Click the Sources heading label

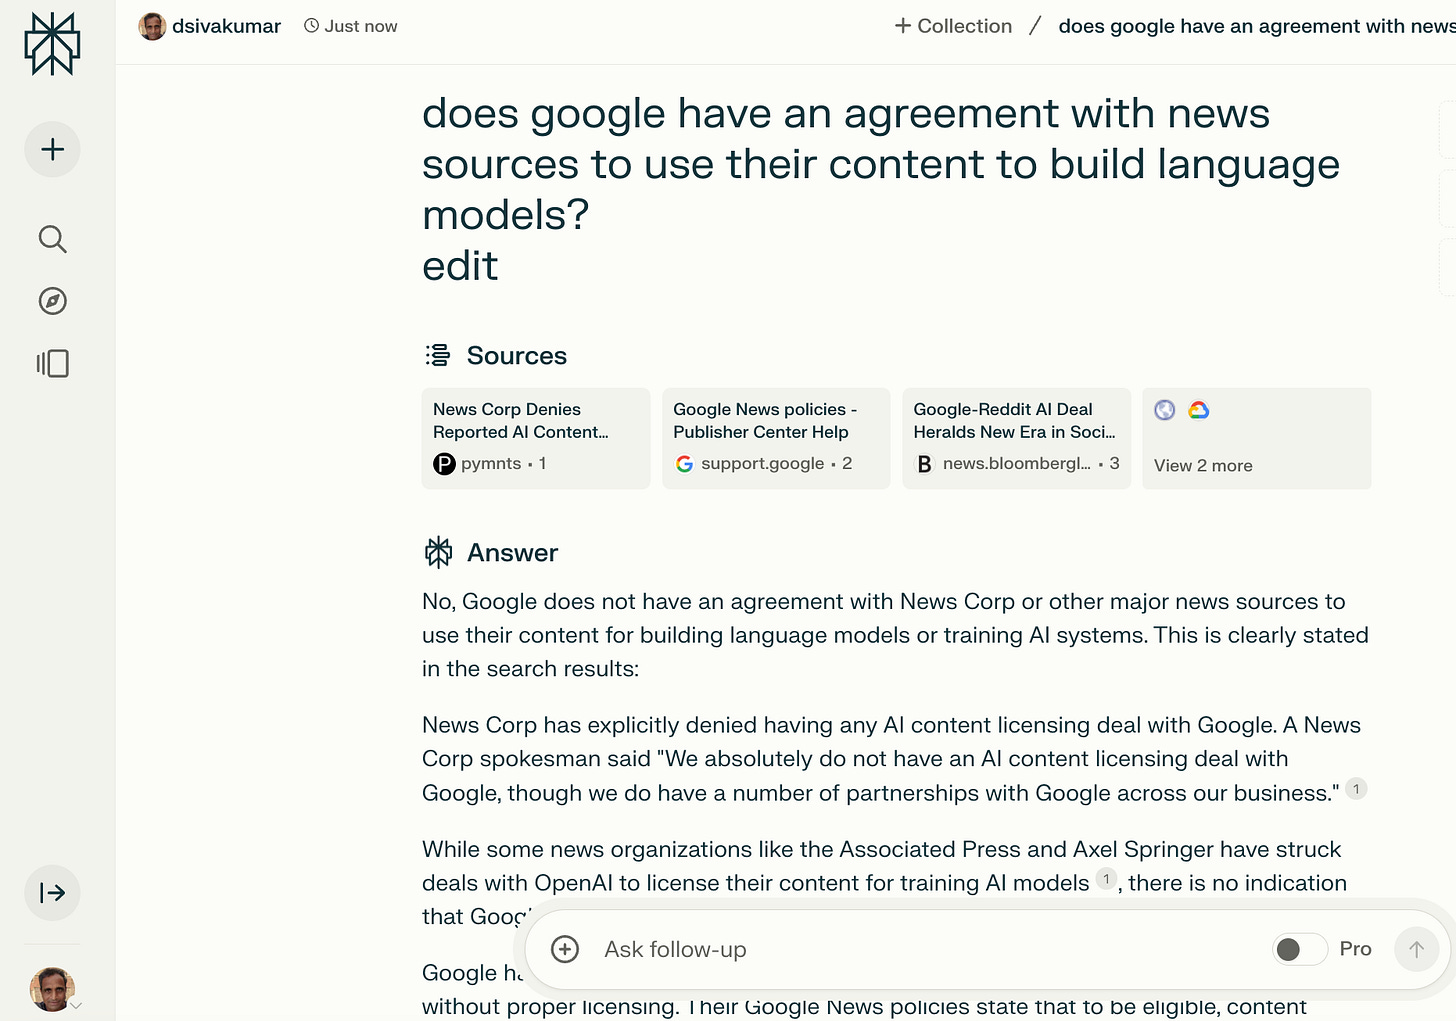[517, 355]
